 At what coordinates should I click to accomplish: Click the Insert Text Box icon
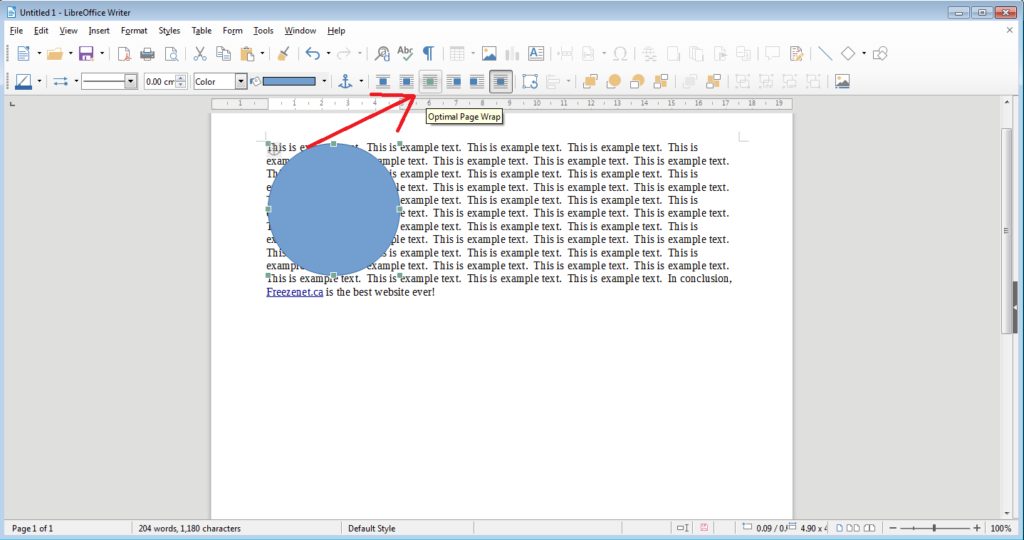536,54
